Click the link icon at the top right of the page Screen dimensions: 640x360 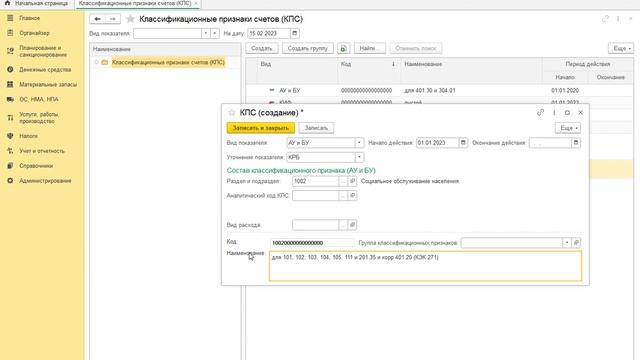click(x=605, y=19)
